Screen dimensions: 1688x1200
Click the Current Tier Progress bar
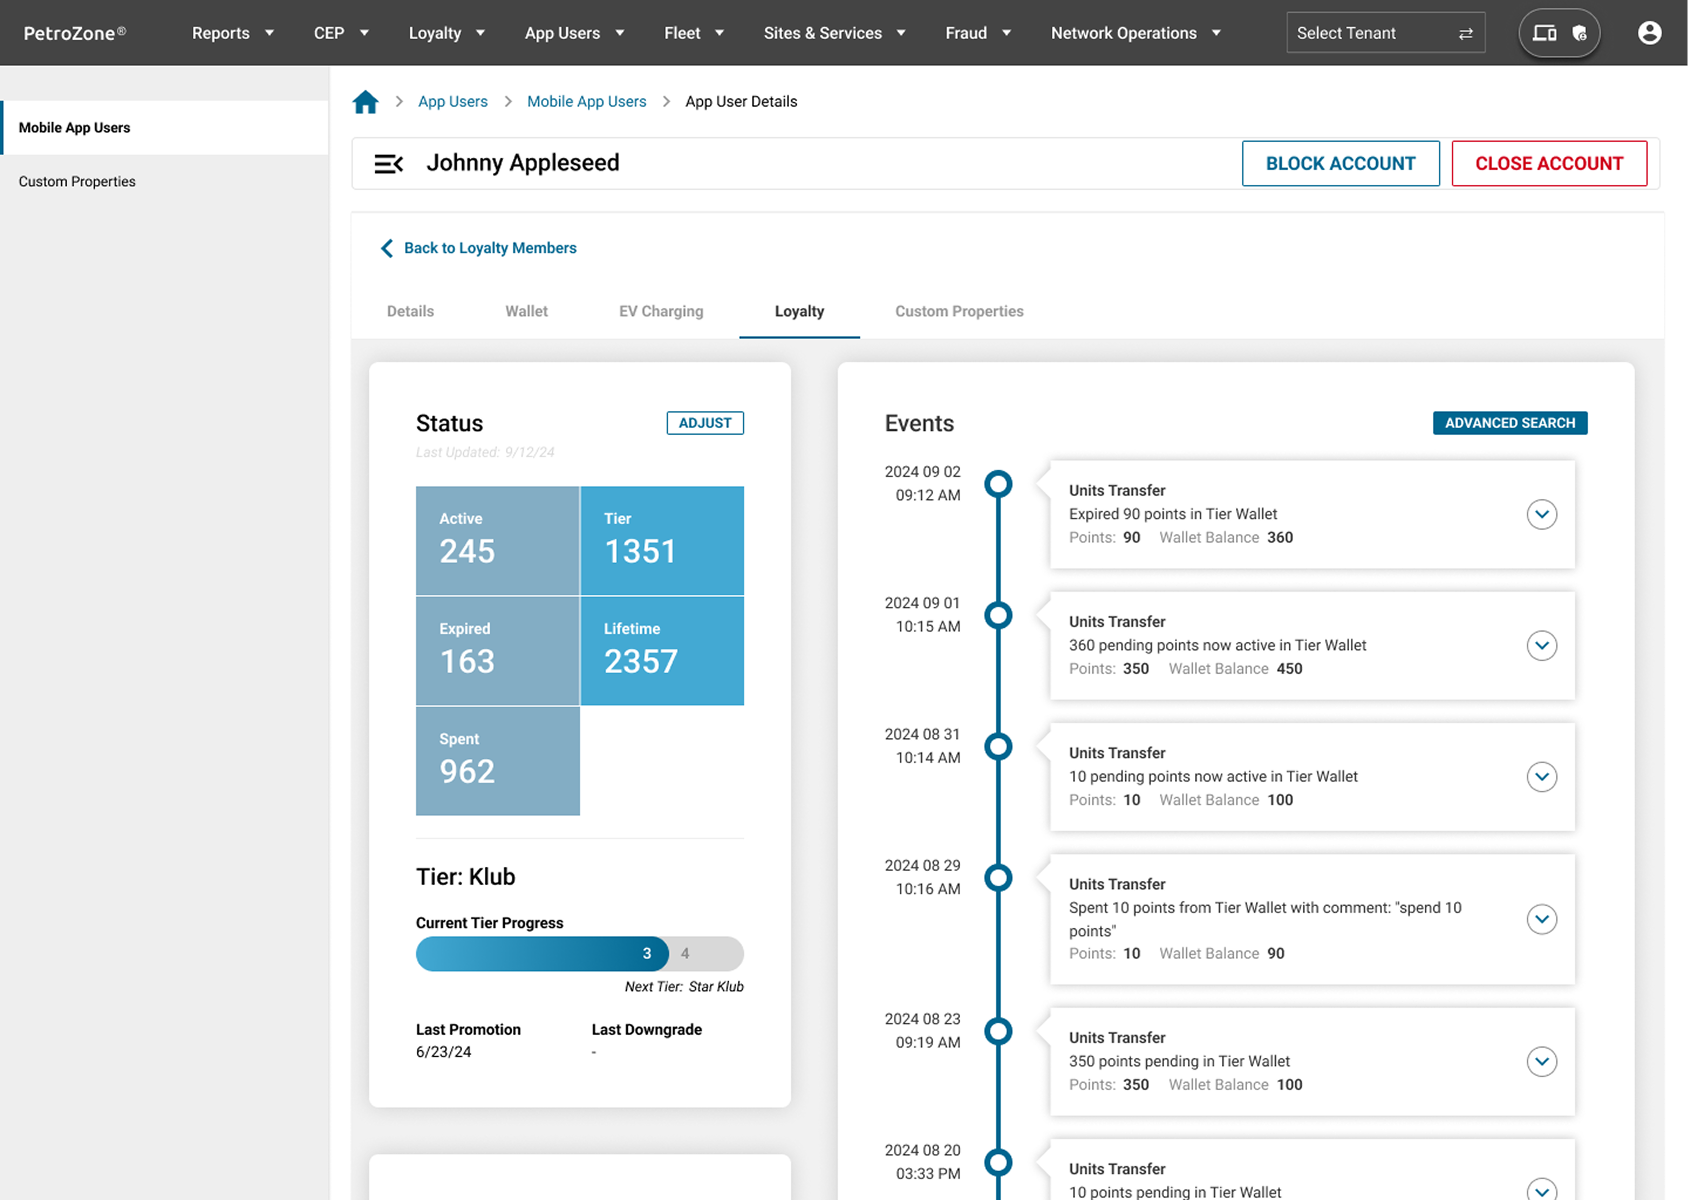579,954
